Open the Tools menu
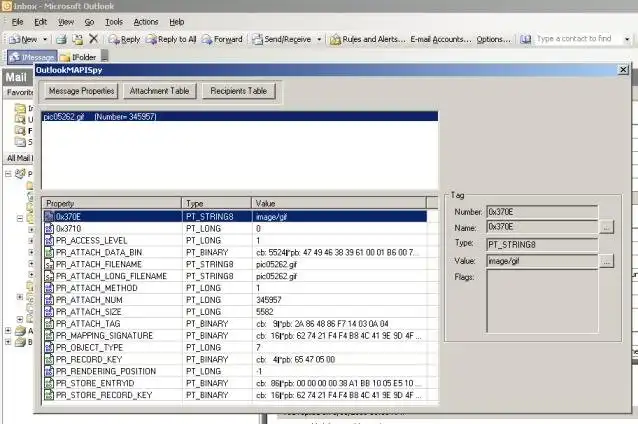 coord(114,22)
